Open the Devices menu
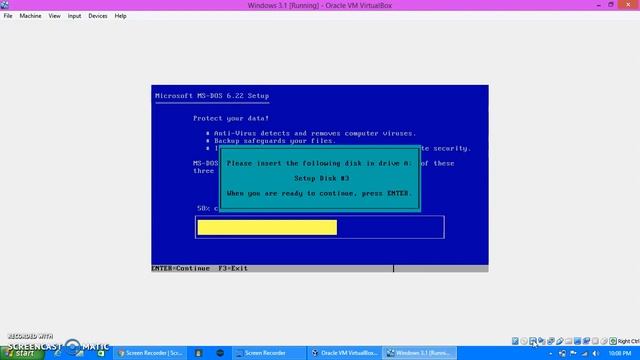The image size is (640, 360). [x=98, y=16]
